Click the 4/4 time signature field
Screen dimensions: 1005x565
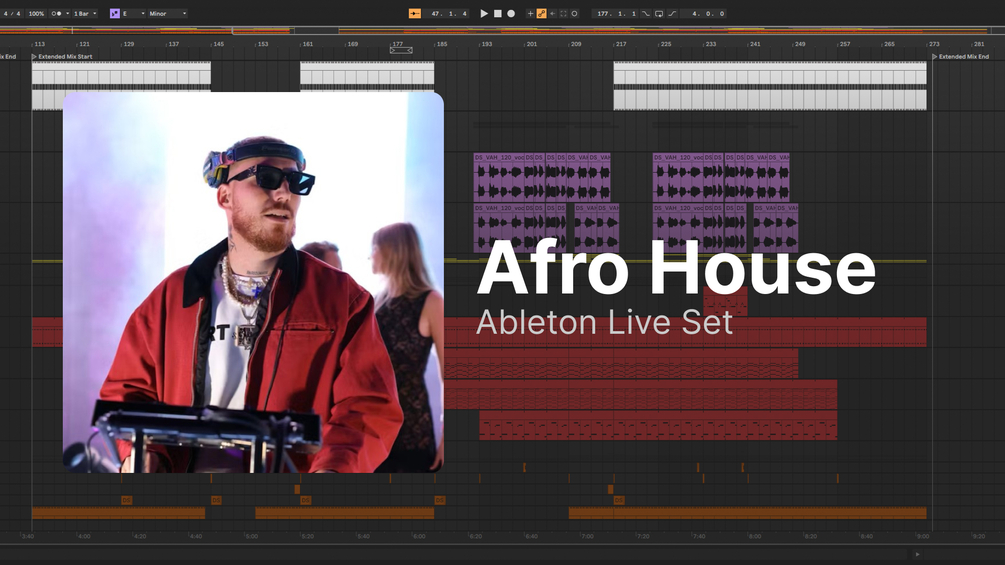click(x=12, y=13)
